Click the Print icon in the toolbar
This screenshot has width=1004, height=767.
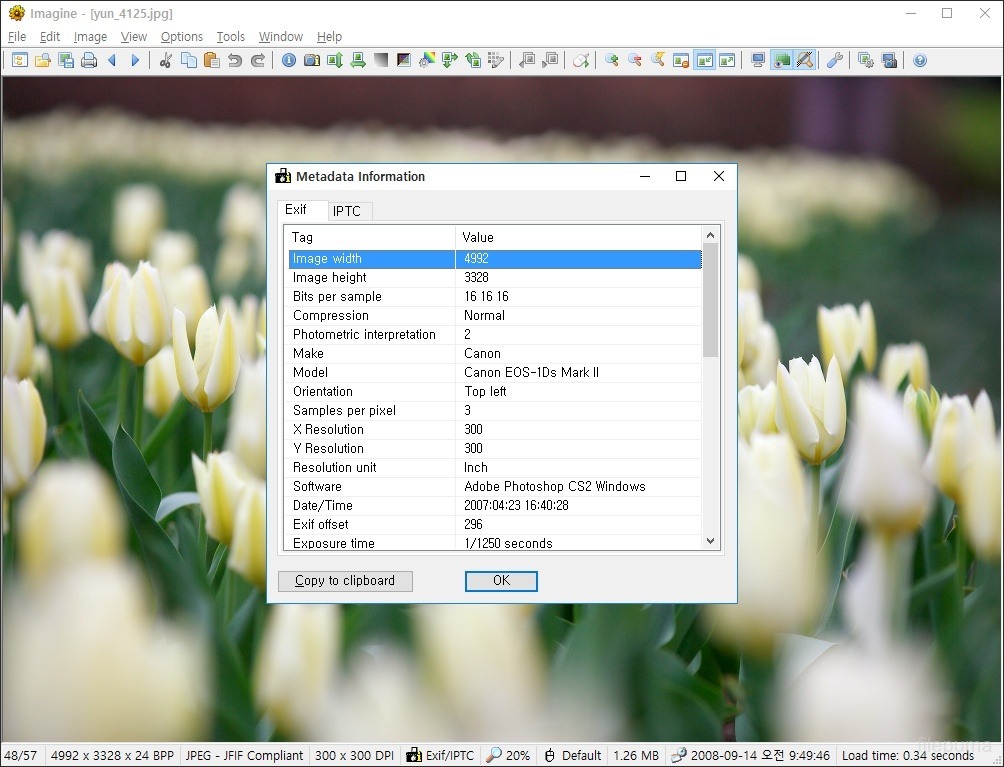tap(89, 60)
